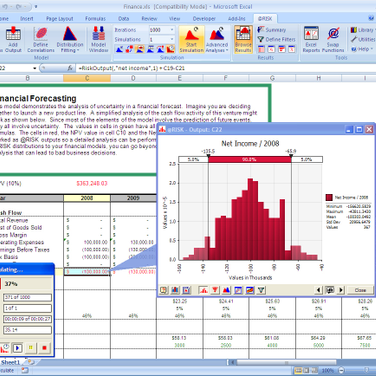The width and height of the screenshot is (376, 376).
Task: Click left delimiter marker at -135.5
Action: pos(208,155)
